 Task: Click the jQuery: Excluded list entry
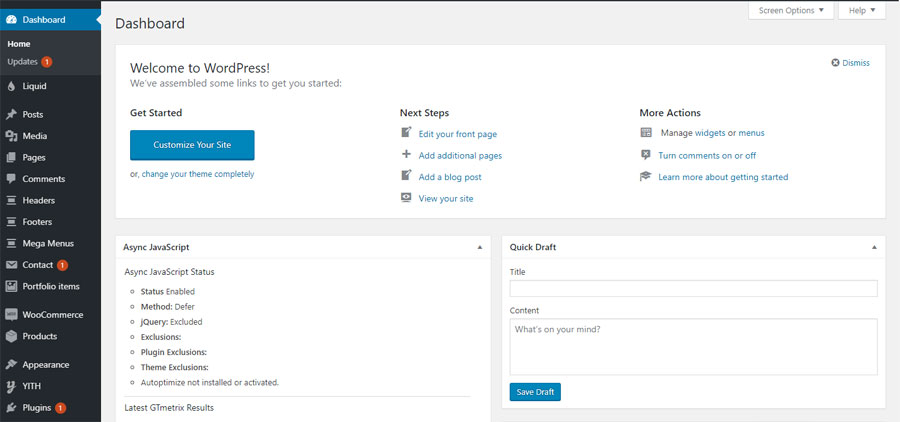[x=171, y=322]
